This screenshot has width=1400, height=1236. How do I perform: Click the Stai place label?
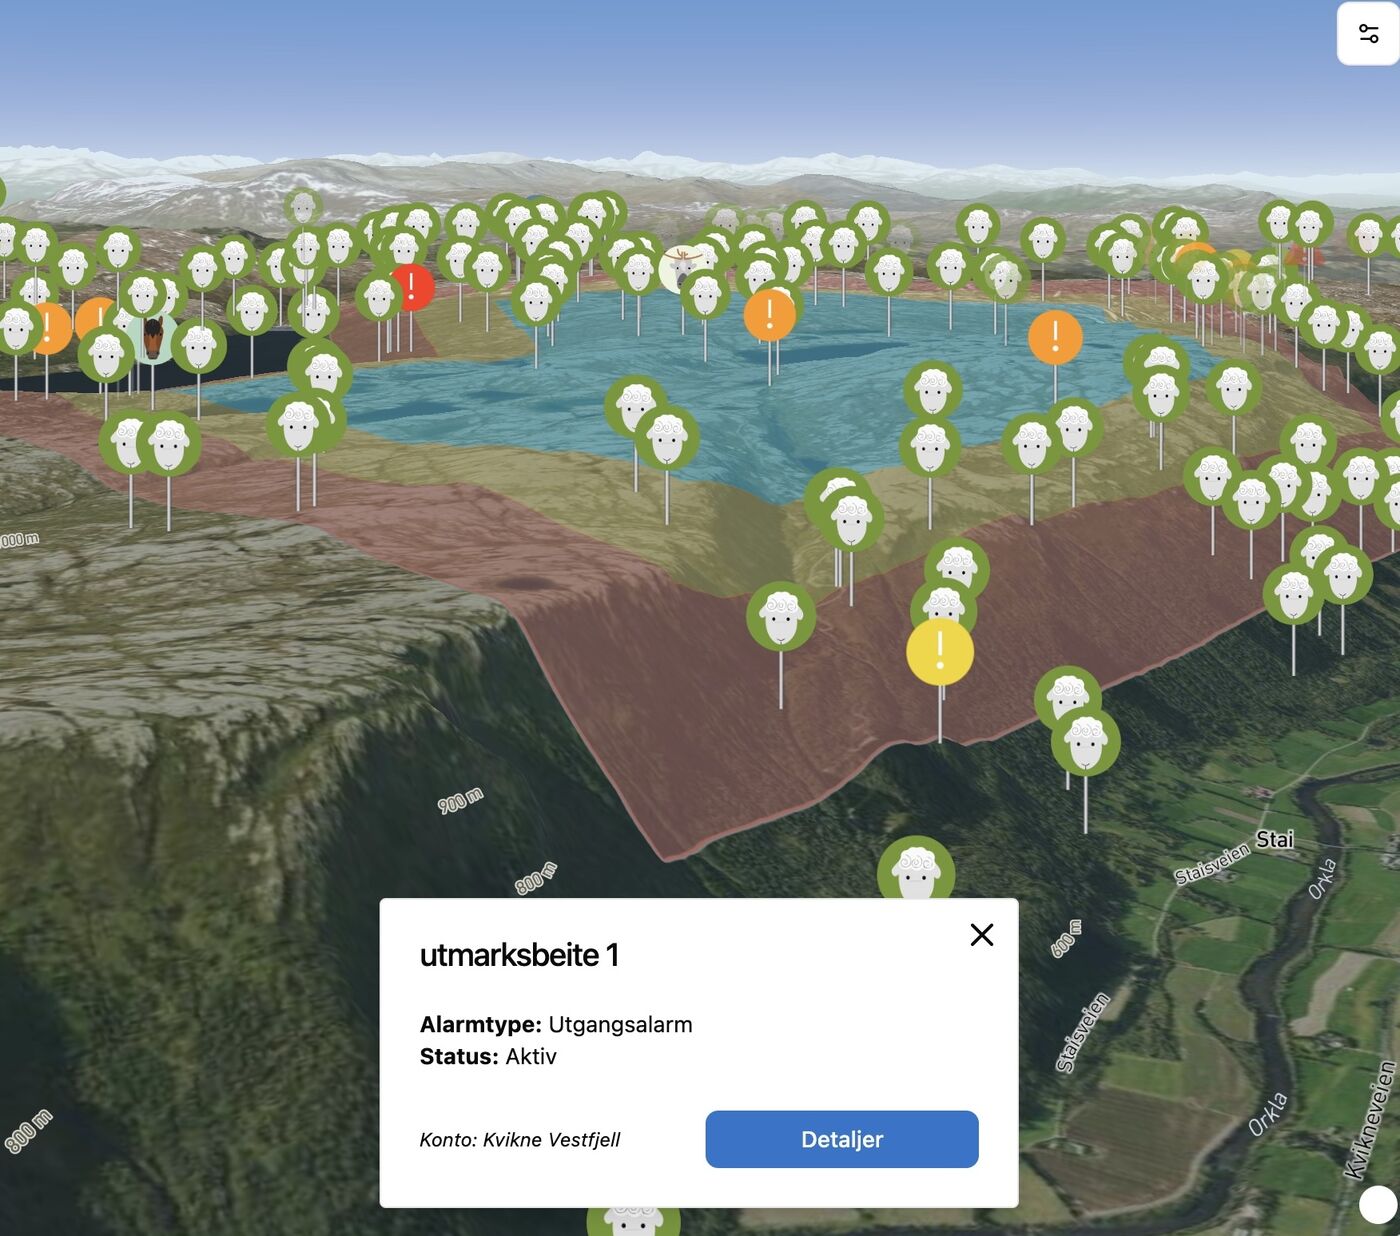[1275, 839]
